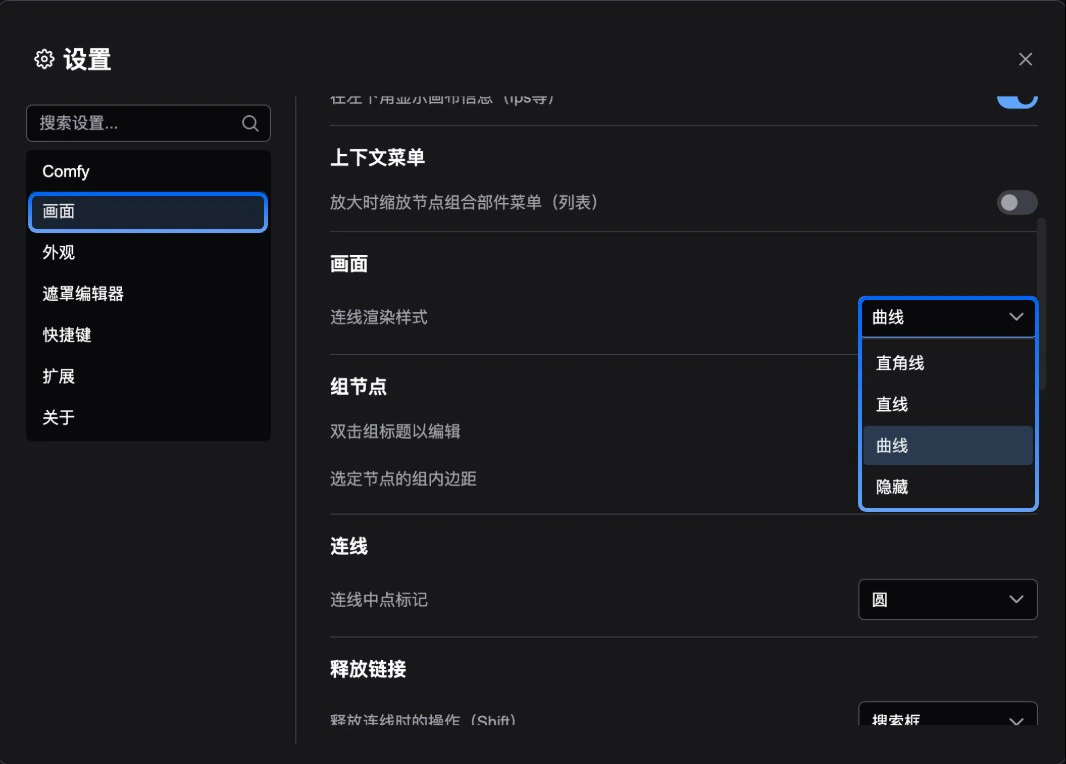Open the 释放连线时的操作 dropdown
The image size is (1066, 764).
pyautogui.click(x=948, y=718)
